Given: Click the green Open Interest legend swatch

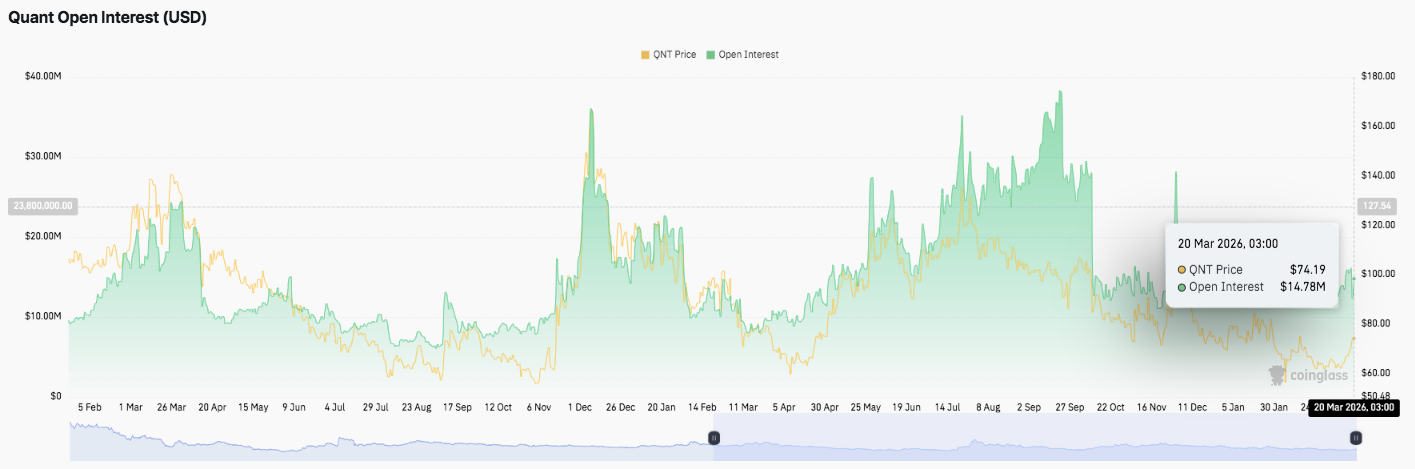Looking at the screenshot, I should tap(711, 54).
